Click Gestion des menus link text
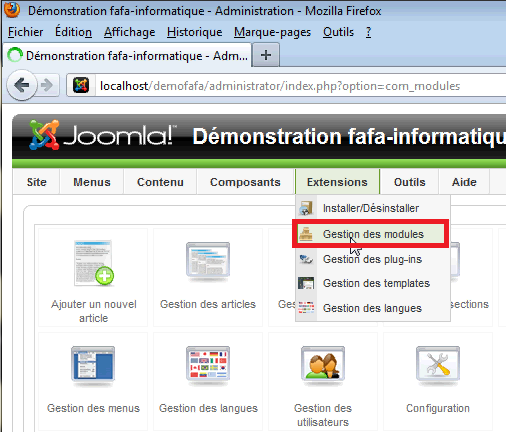The height and width of the screenshot is (432, 506). tap(93, 408)
